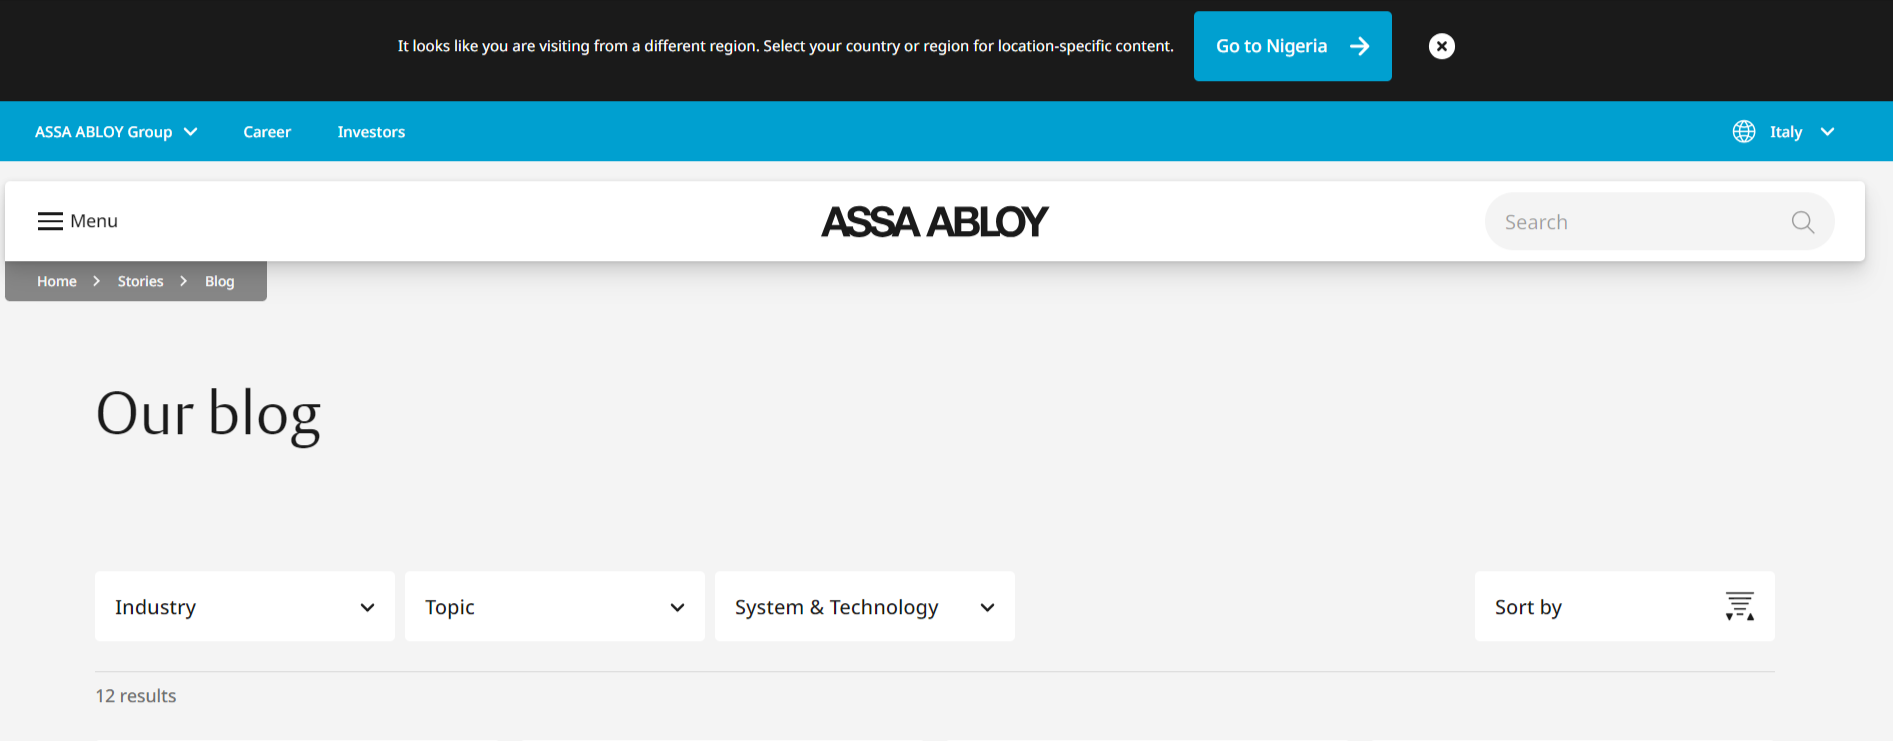The image size is (1893, 741).
Task: Expand the ASSA ABLOY Group dropdown
Action: (x=116, y=132)
